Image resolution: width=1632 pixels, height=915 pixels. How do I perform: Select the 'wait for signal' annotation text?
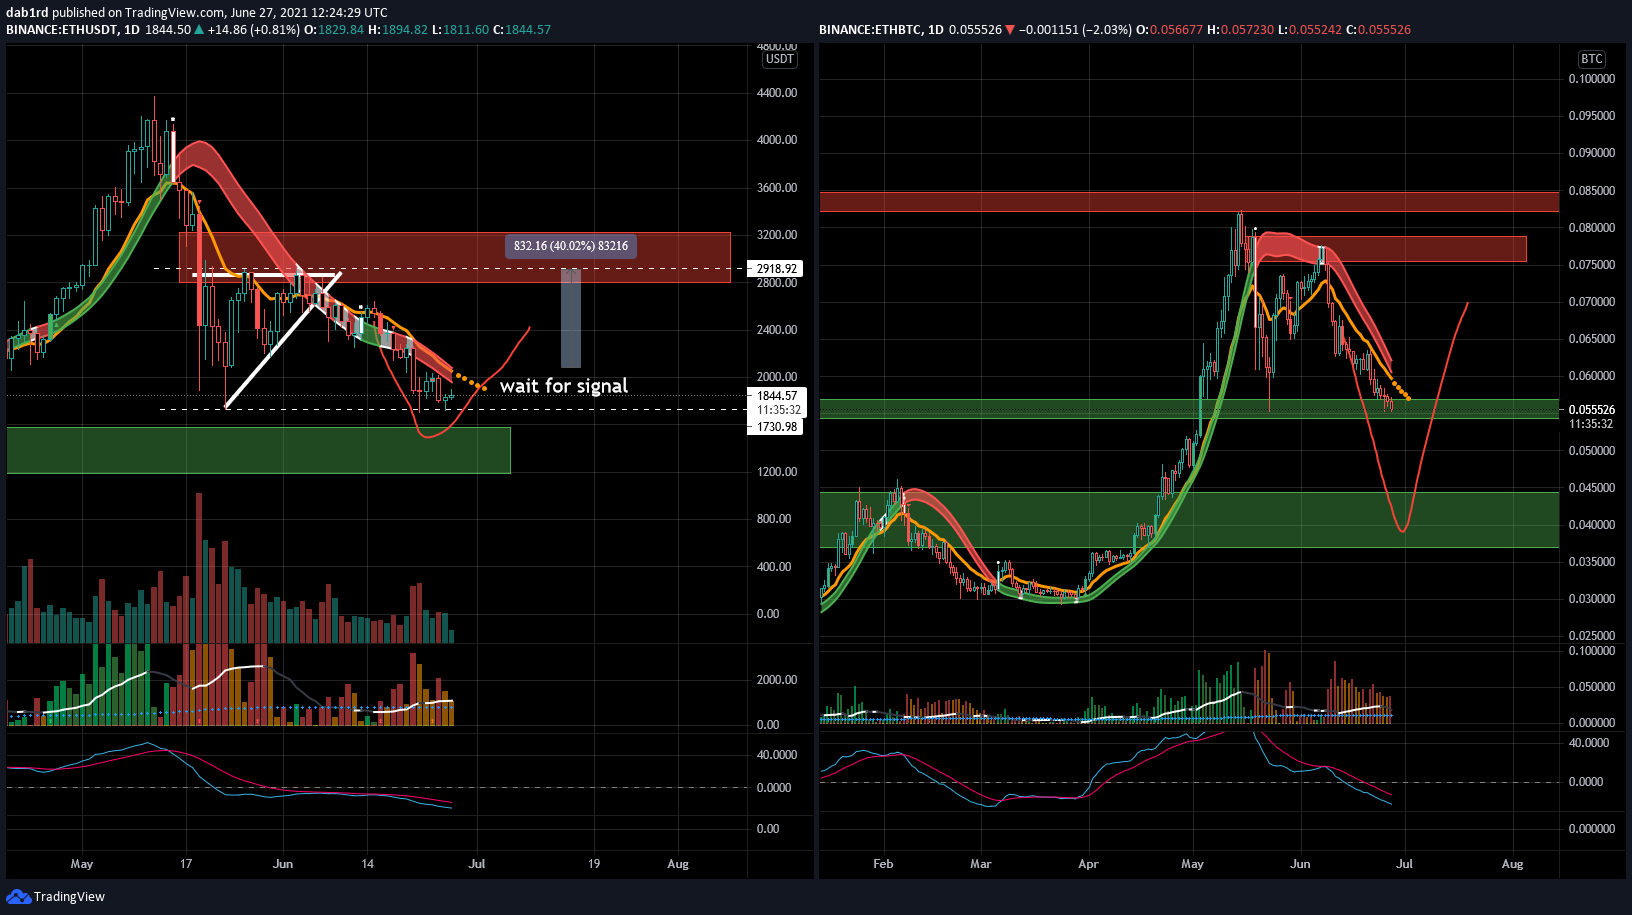tap(564, 386)
